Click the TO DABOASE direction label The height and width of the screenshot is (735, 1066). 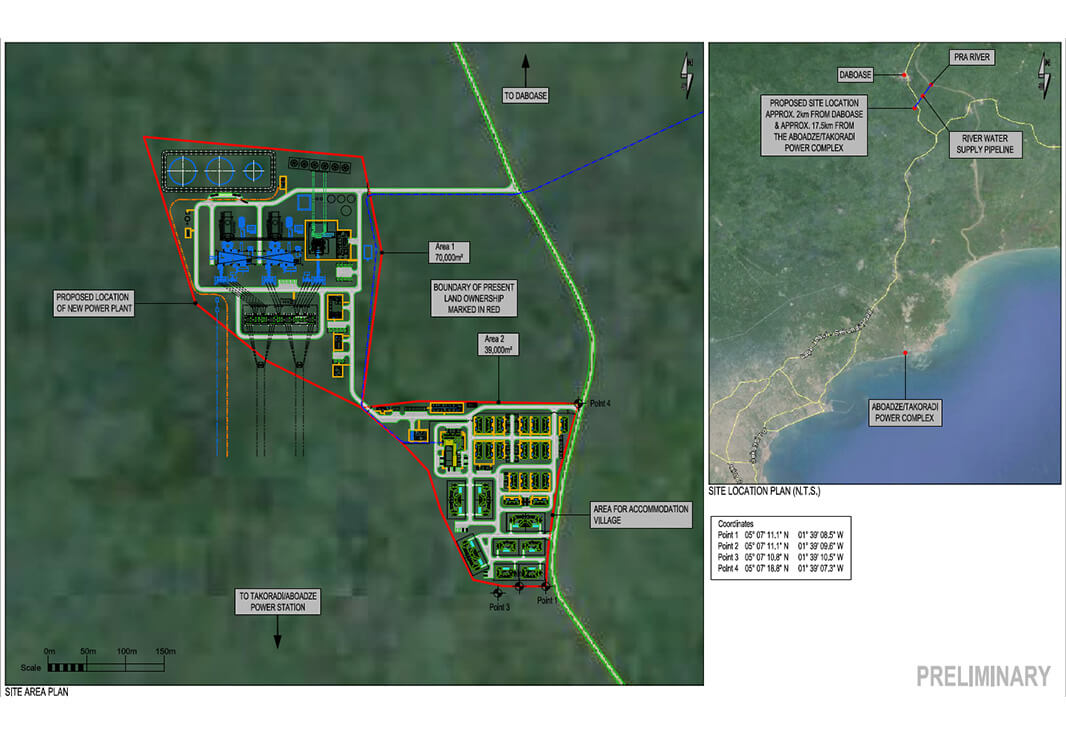pos(526,94)
